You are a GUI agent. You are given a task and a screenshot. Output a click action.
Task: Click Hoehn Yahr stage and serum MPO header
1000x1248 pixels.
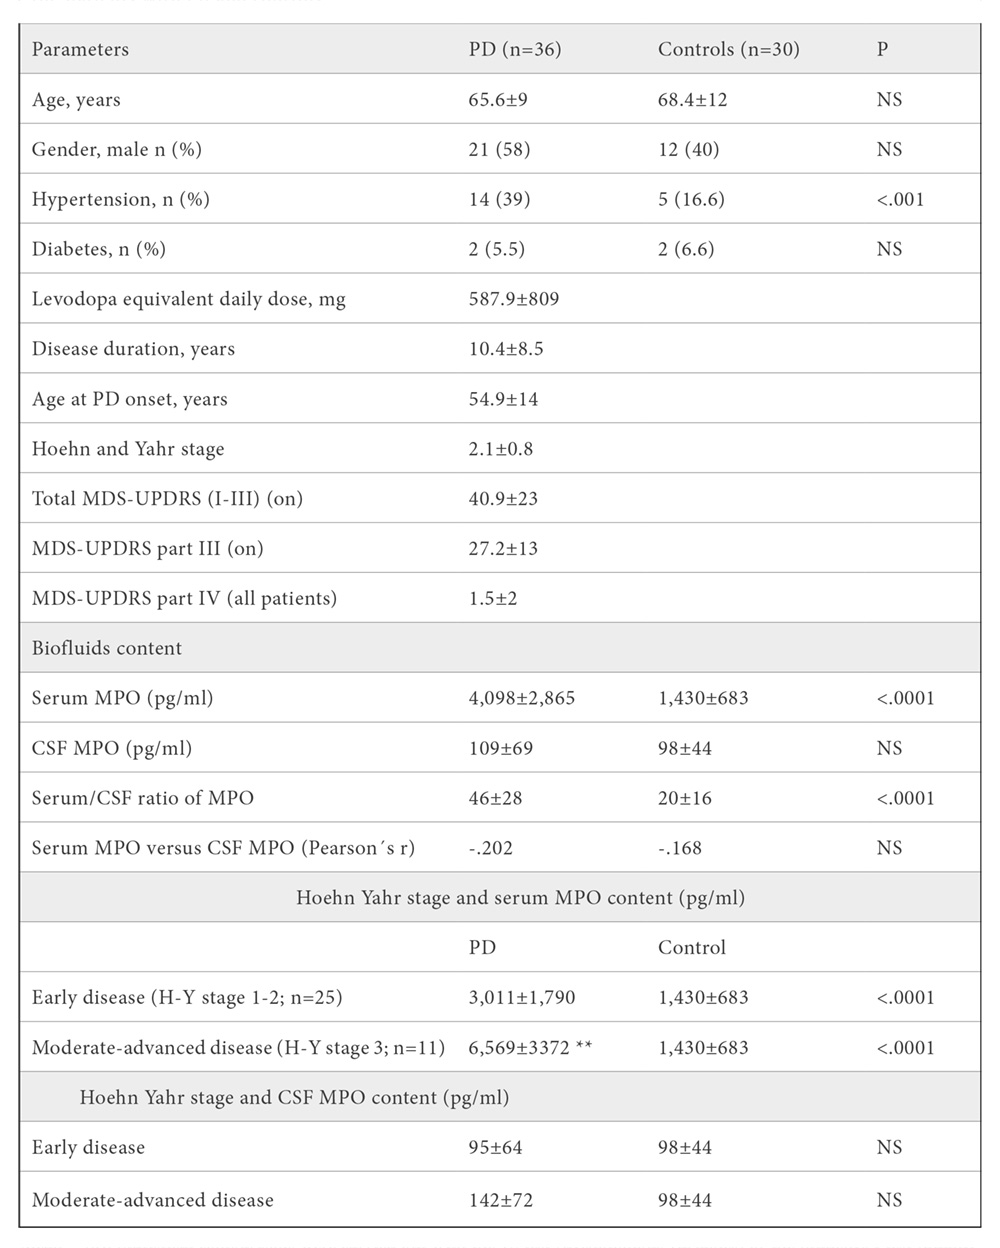pos(520,898)
